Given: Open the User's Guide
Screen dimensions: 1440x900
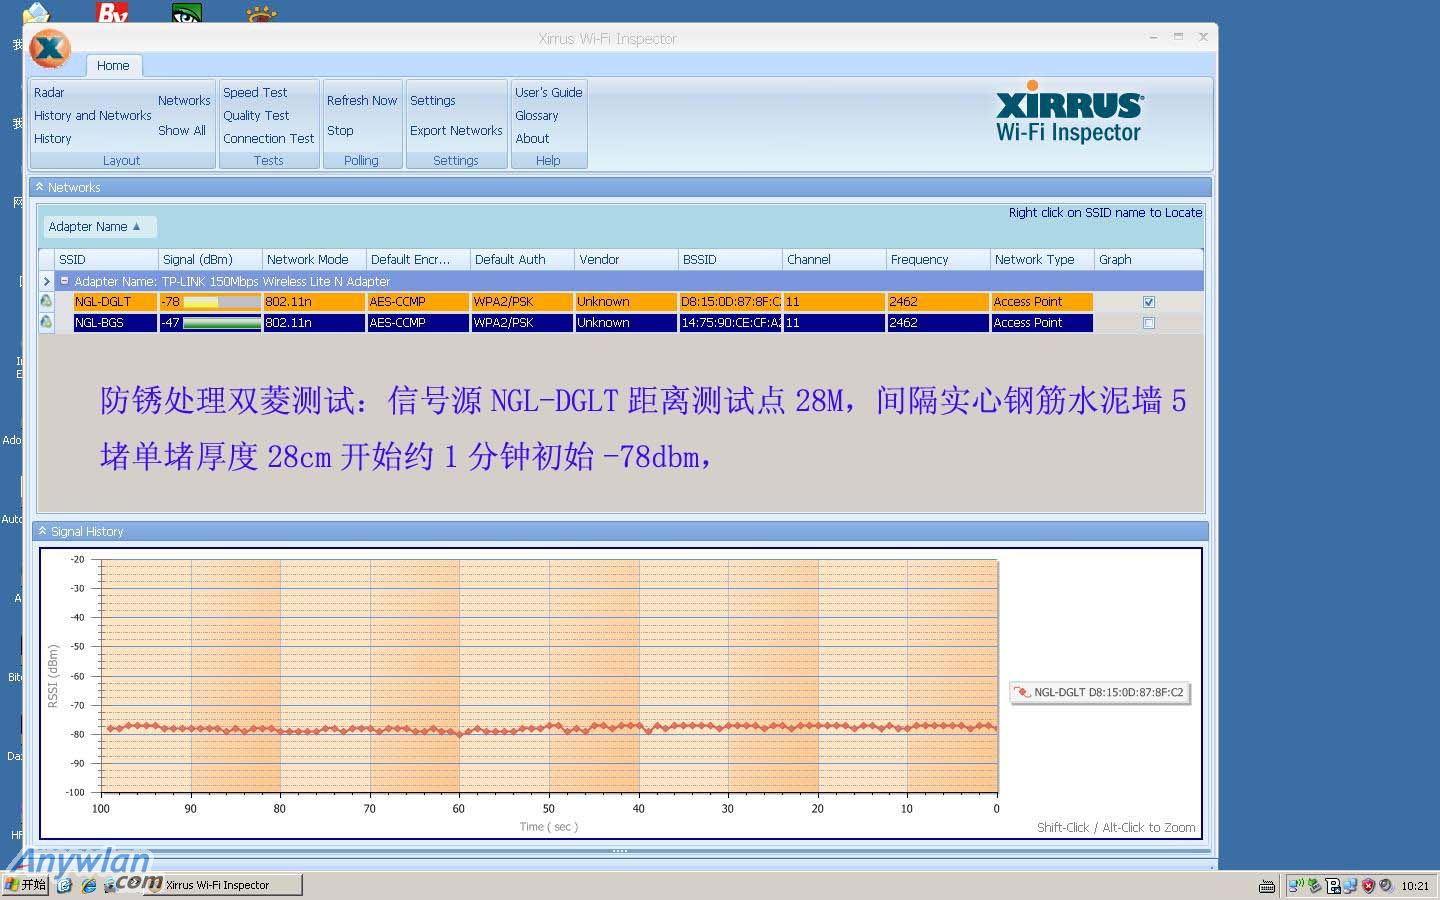Looking at the screenshot, I should (549, 93).
